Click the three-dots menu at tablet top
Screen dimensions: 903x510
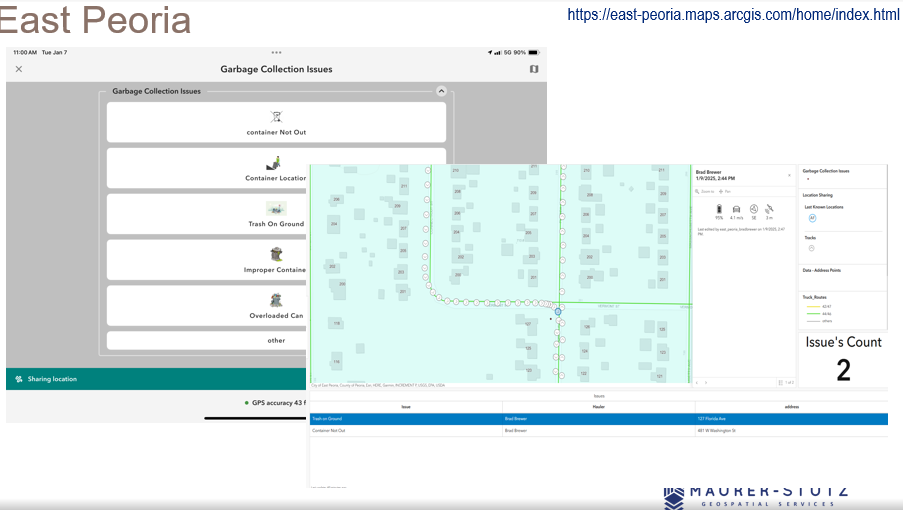pos(276,52)
